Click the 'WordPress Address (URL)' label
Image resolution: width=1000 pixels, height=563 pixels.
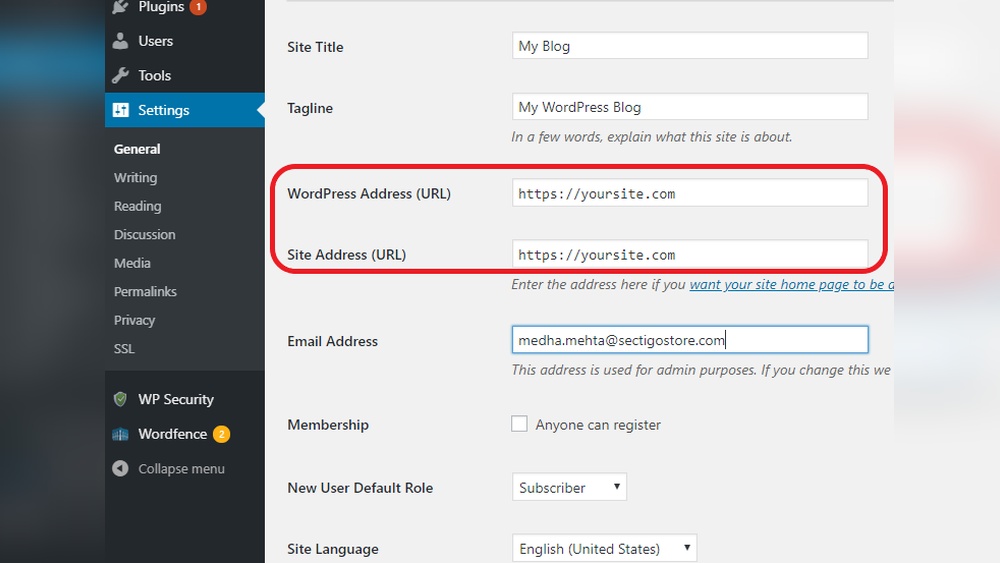coord(369,194)
